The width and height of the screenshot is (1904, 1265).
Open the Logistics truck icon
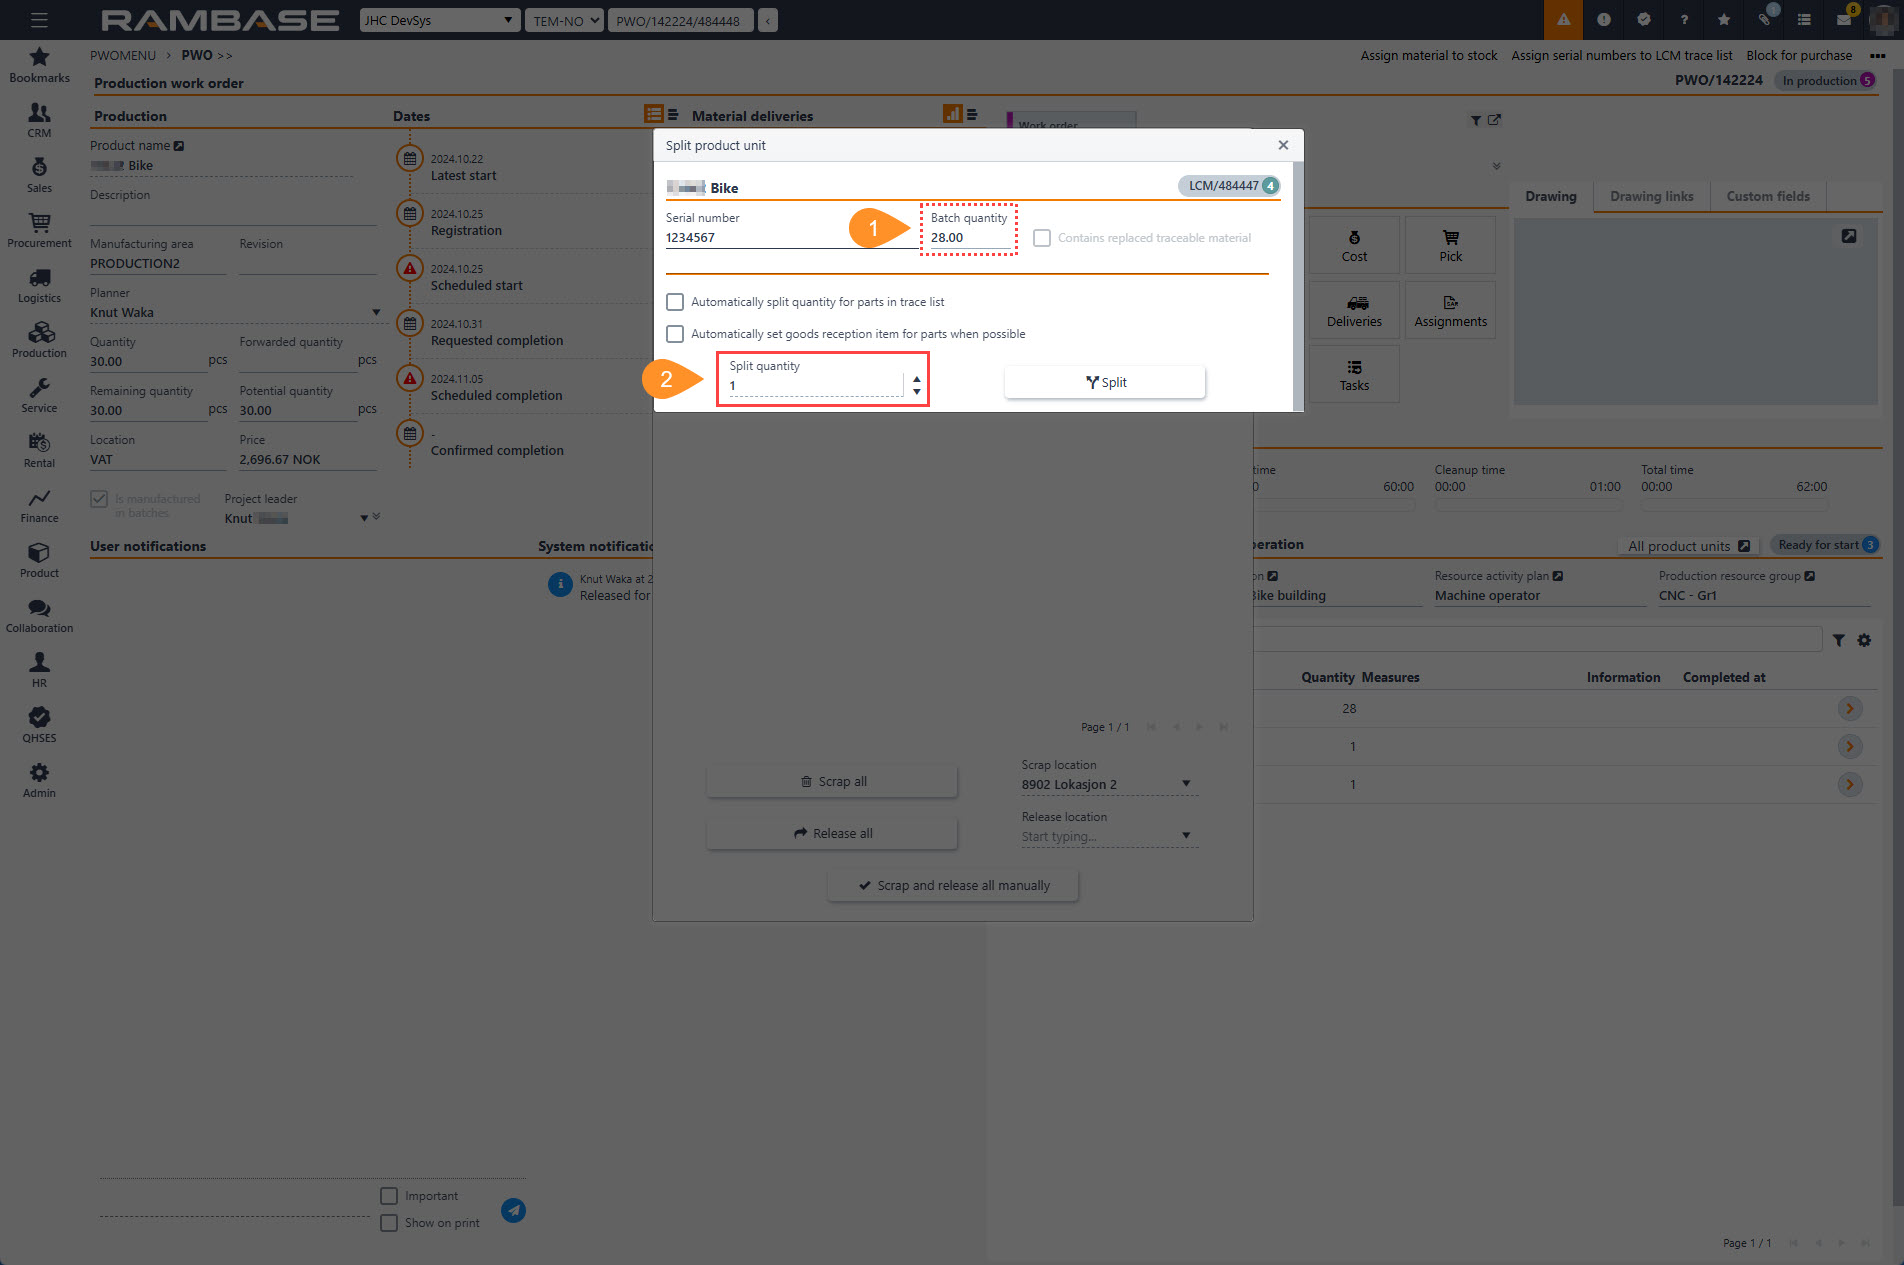[x=39, y=278]
